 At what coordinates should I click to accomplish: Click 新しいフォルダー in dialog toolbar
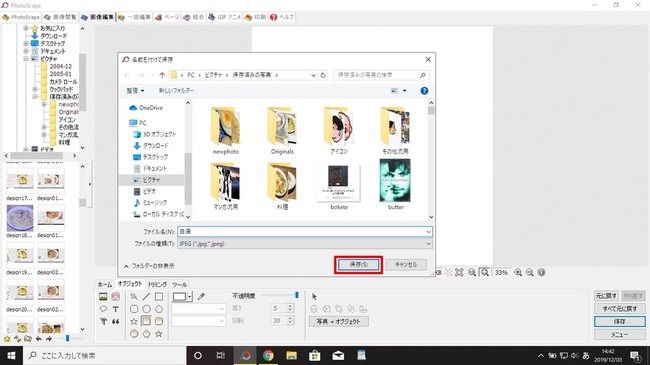[176, 90]
